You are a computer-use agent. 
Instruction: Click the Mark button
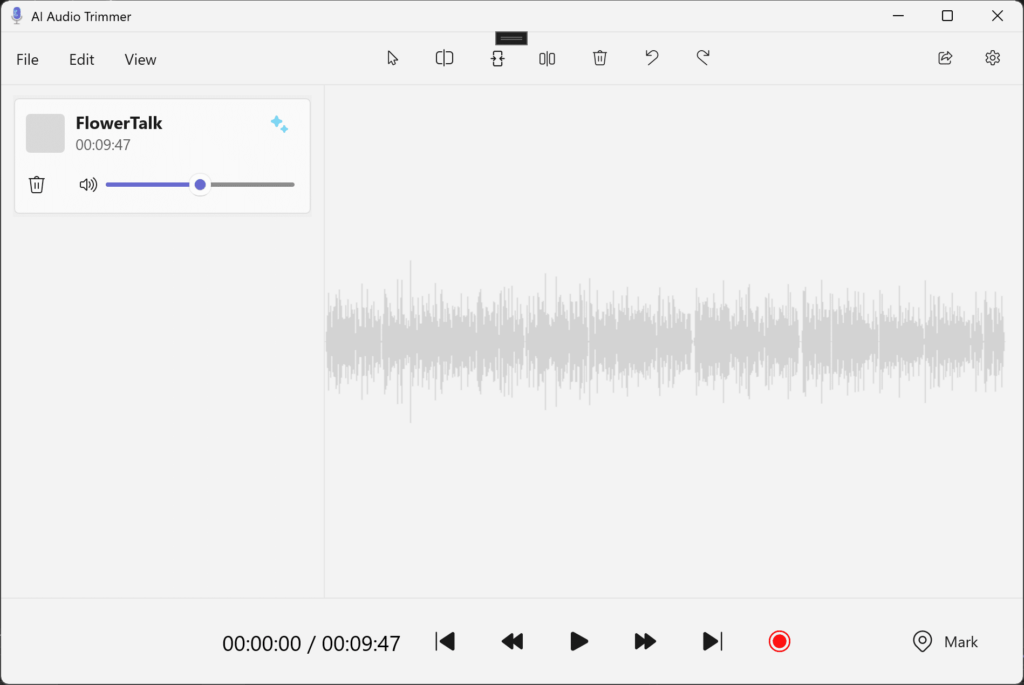tap(945, 642)
